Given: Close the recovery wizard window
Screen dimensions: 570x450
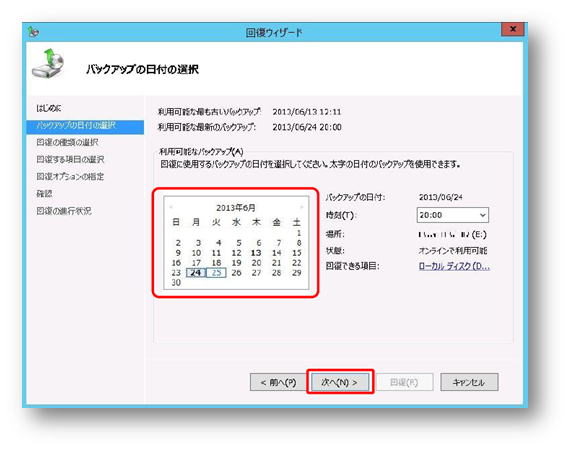Looking at the screenshot, I should pos(513,29).
